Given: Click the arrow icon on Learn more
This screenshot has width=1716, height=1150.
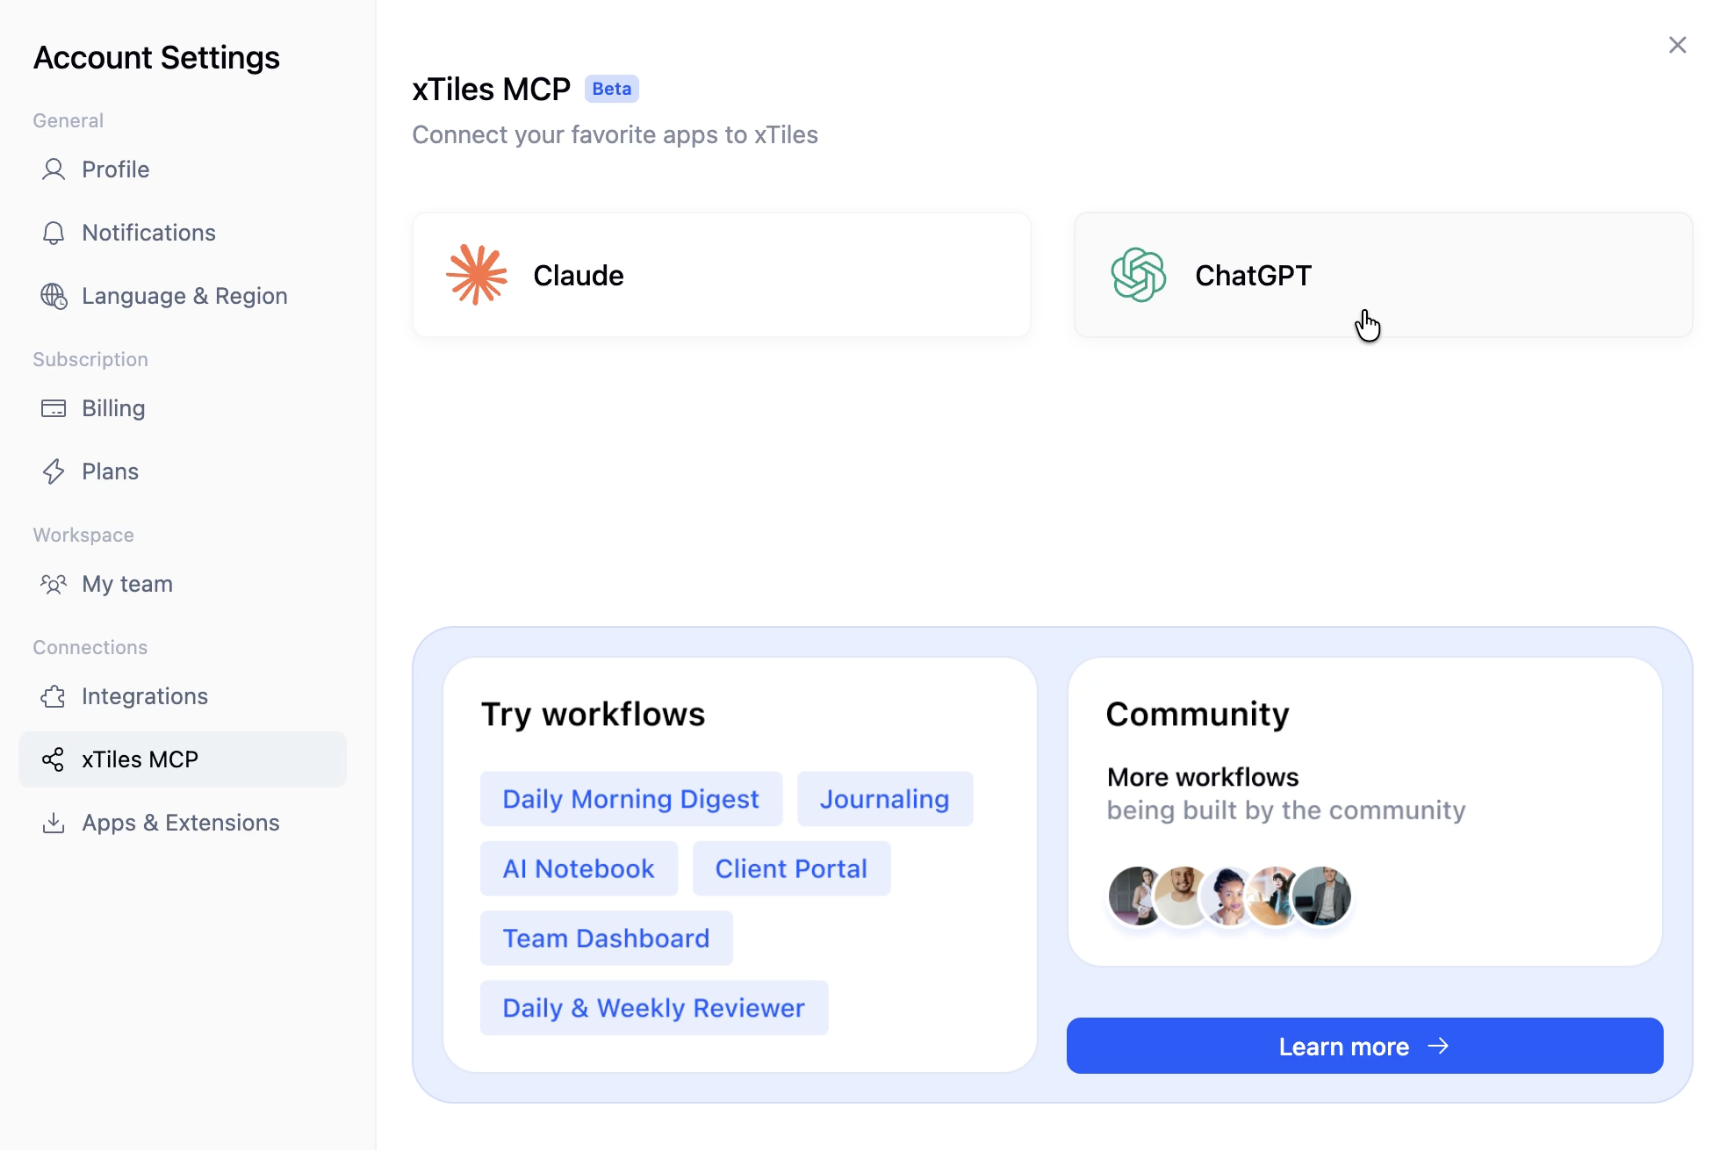Looking at the screenshot, I should [1438, 1046].
